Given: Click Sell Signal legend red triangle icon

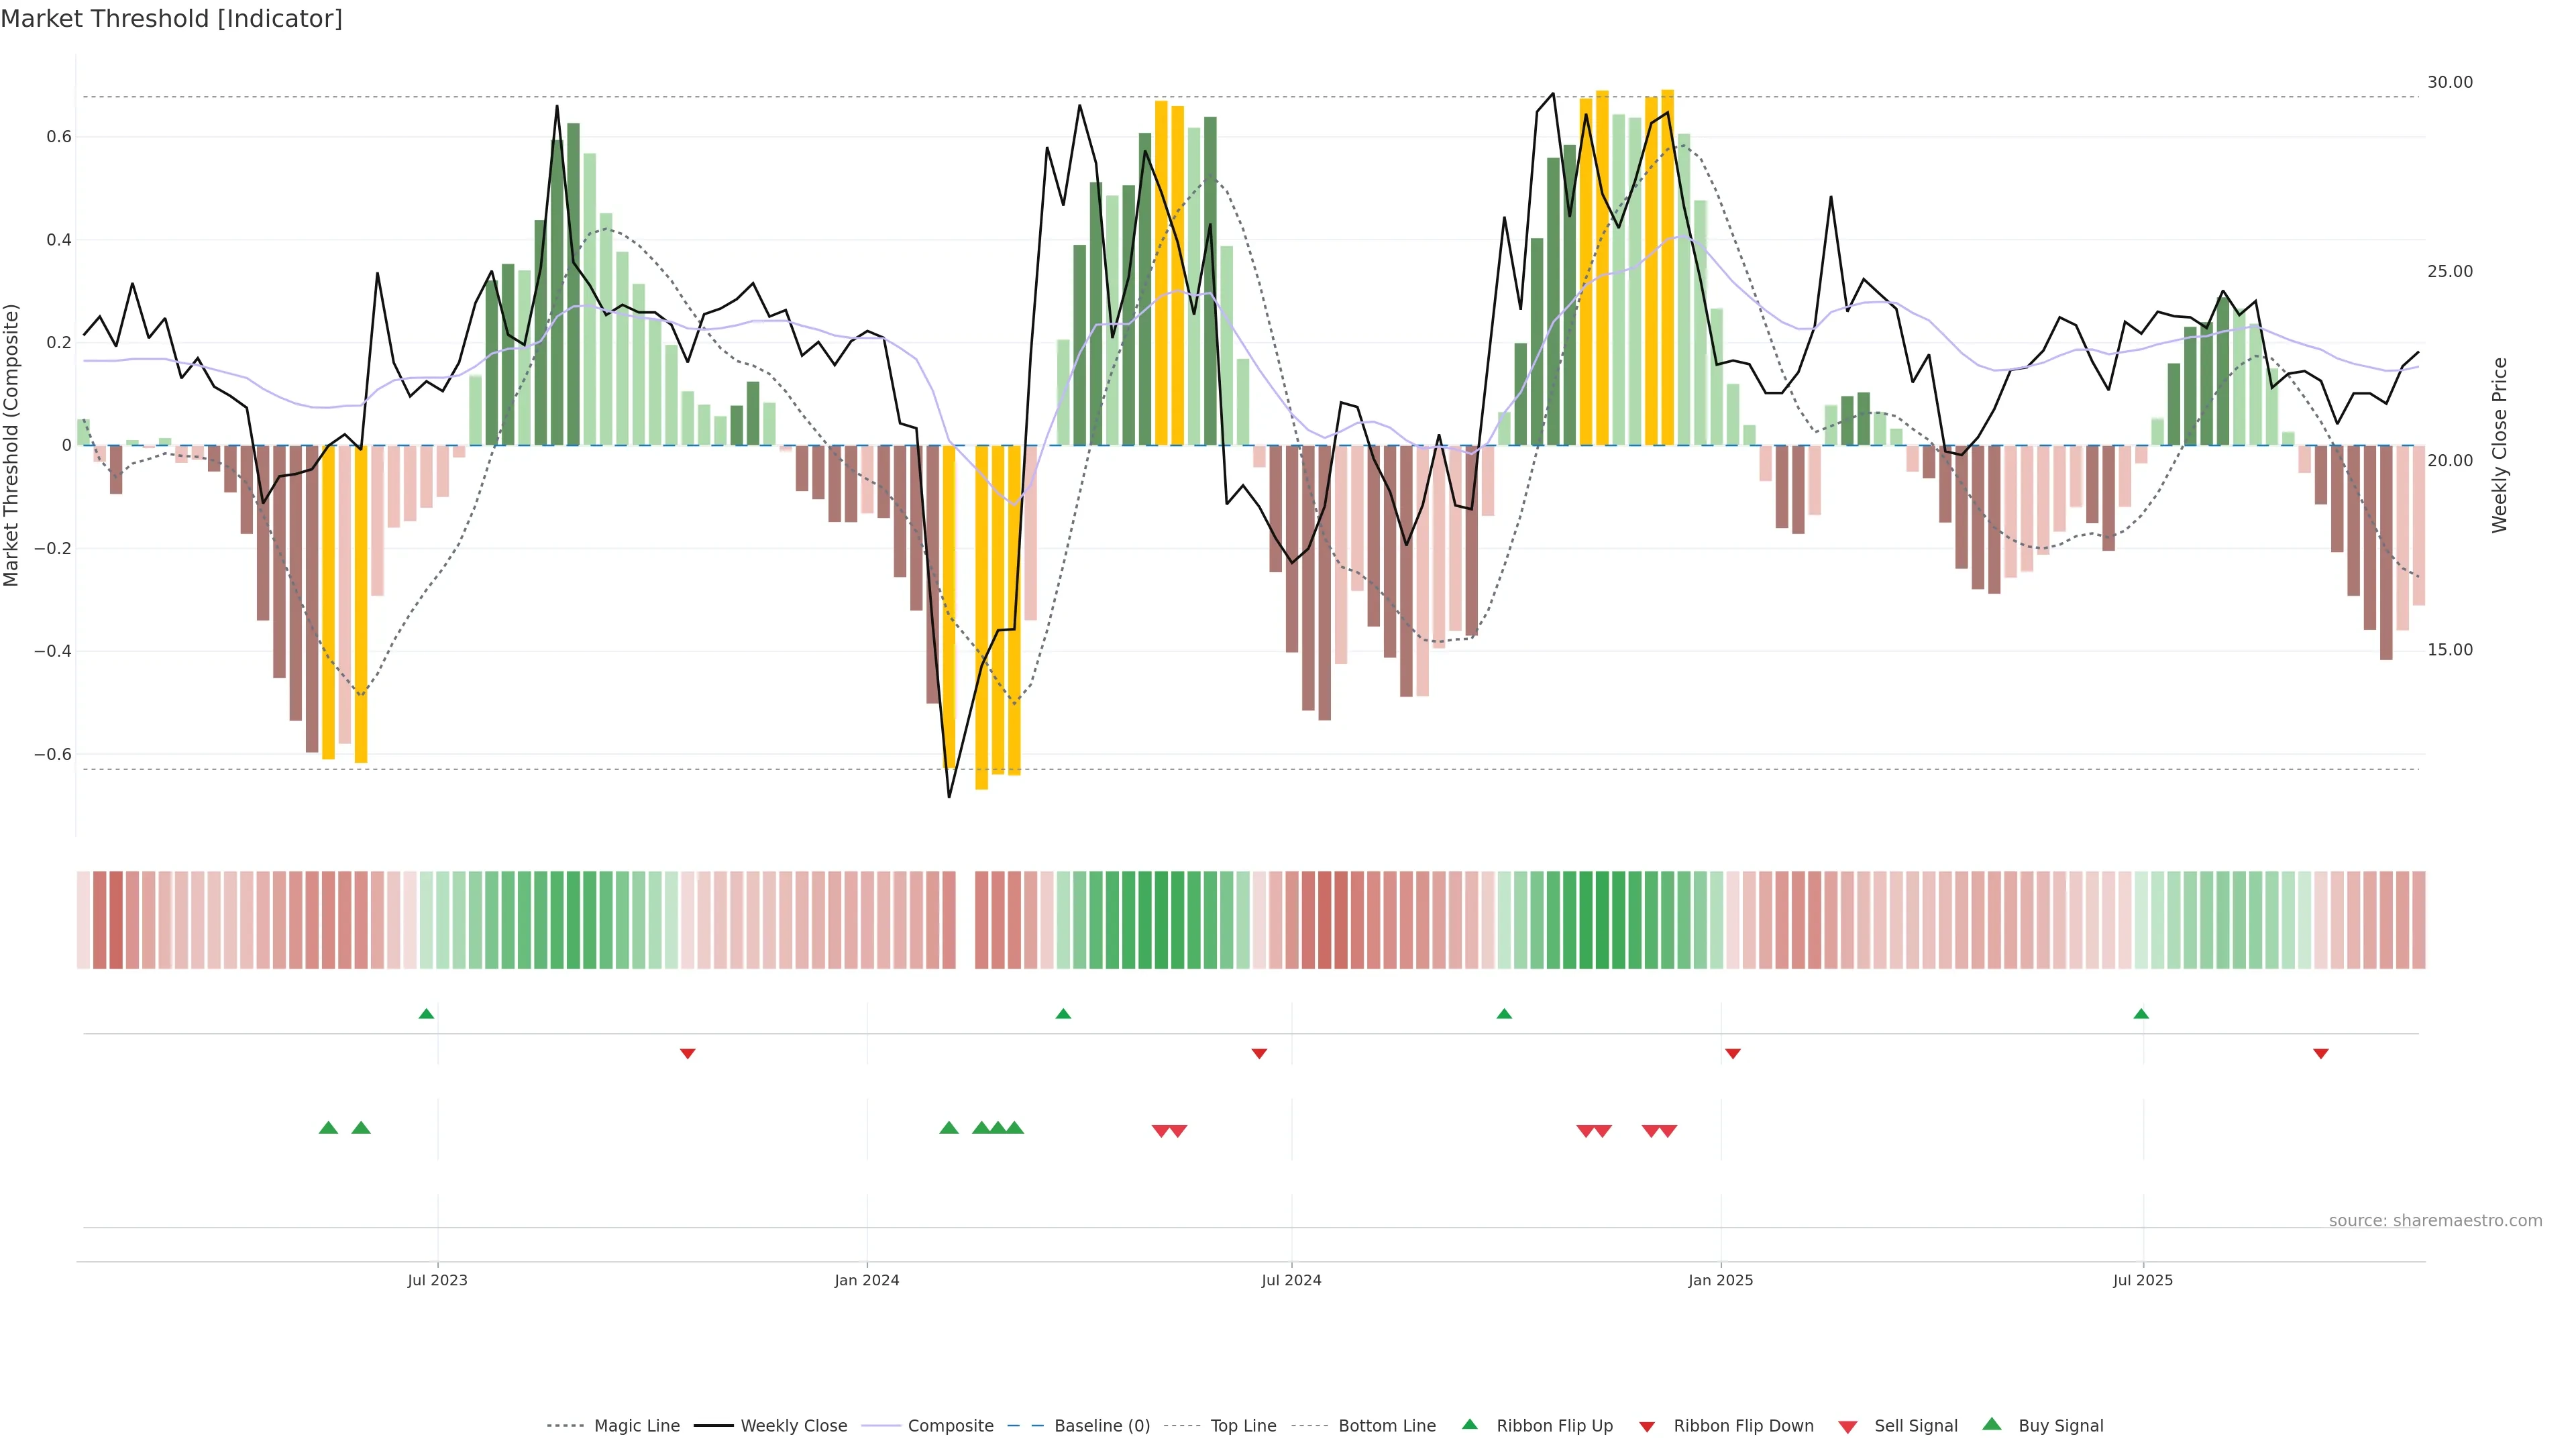Looking at the screenshot, I should click(x=1848, y=1427).
